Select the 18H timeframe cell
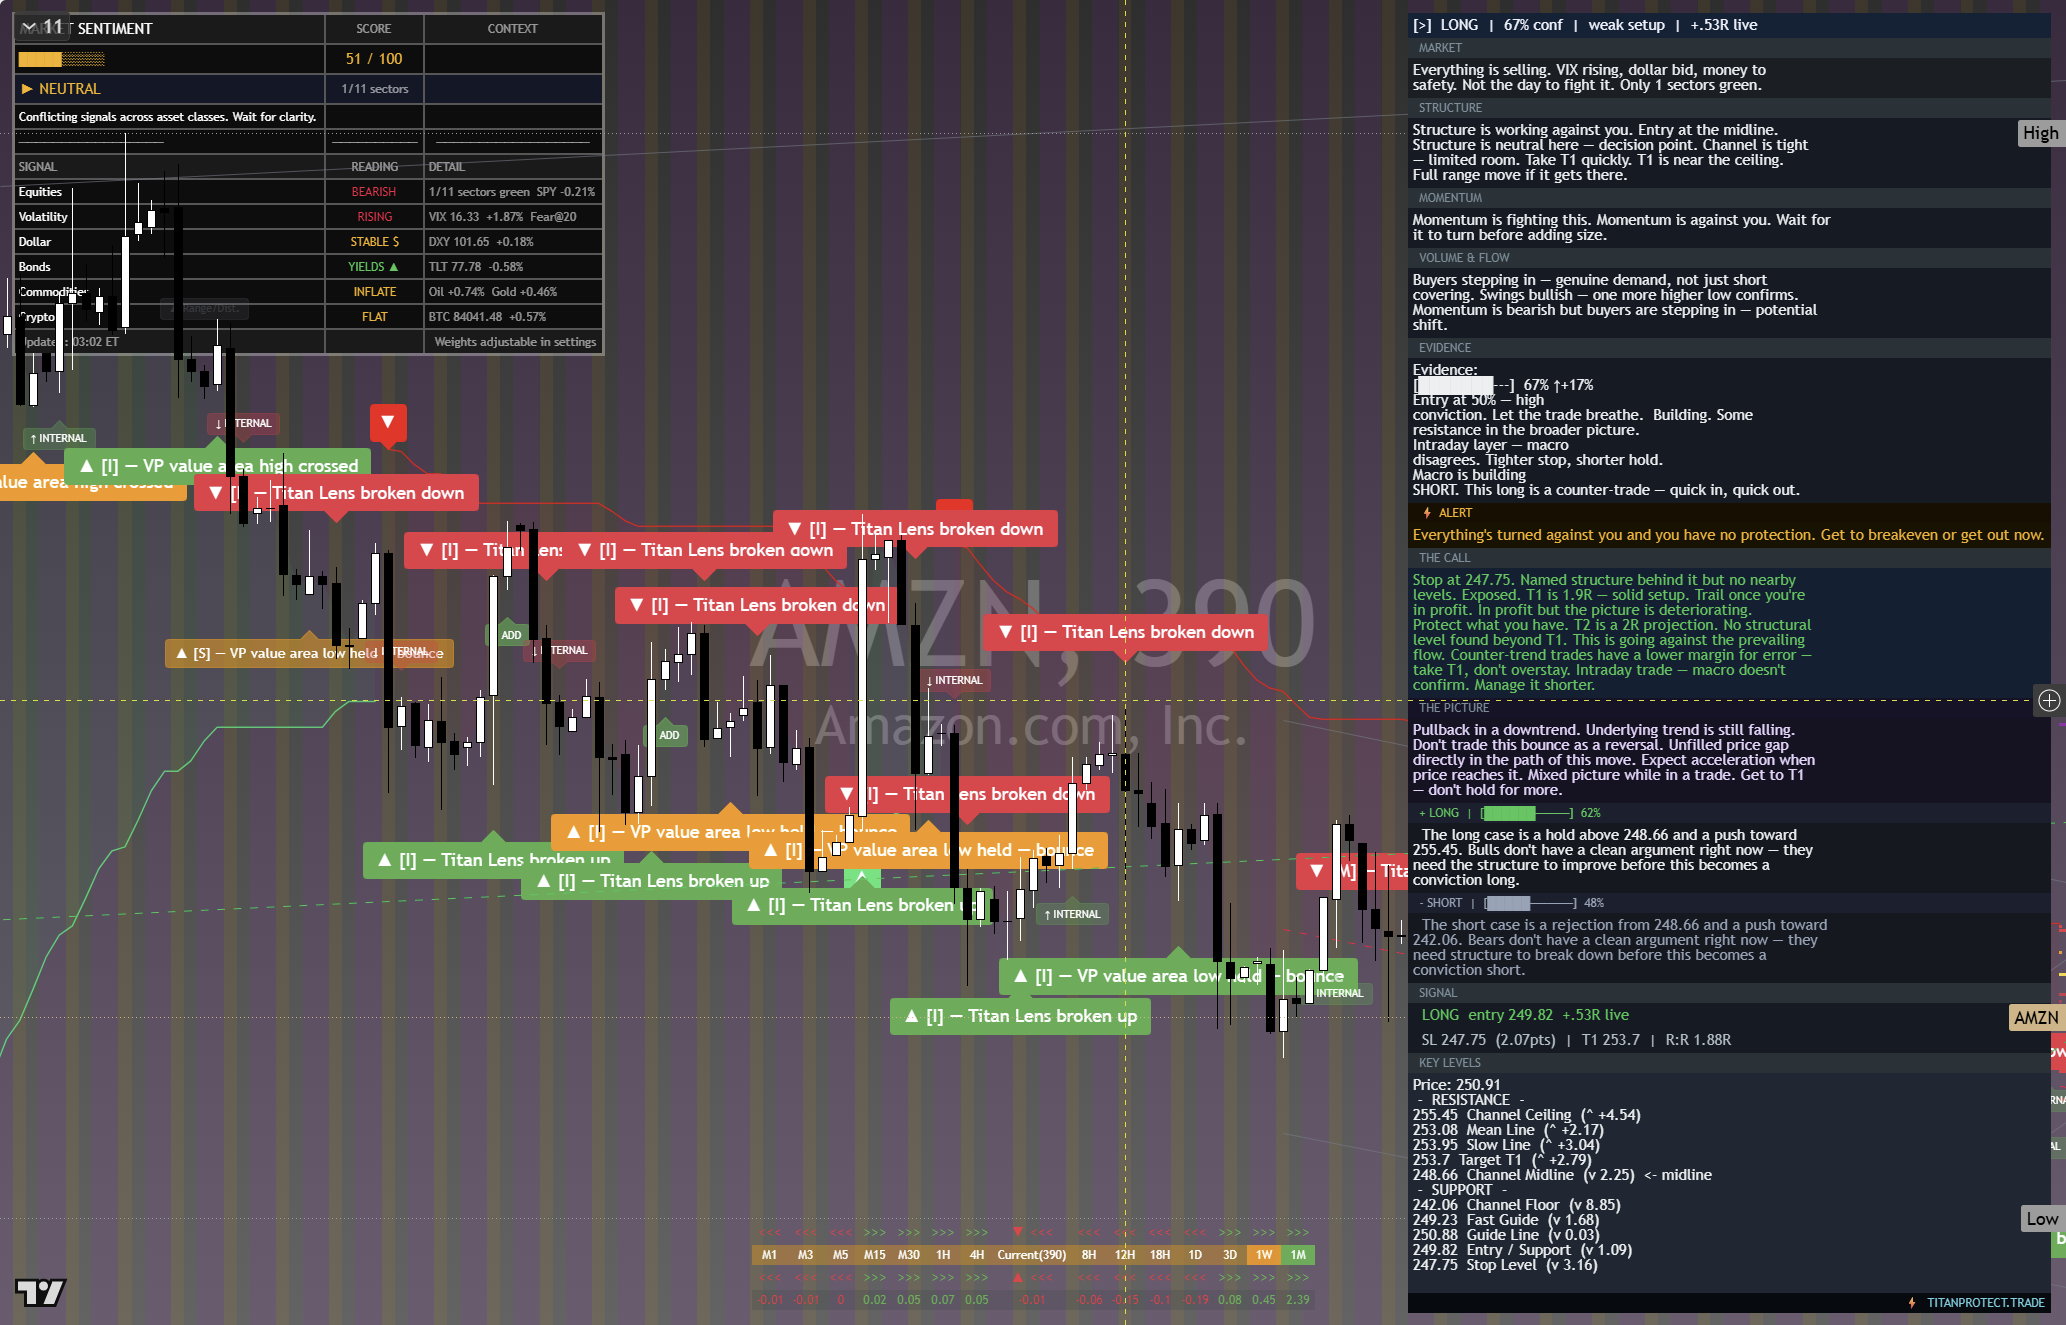The width and height of the screenshot is (2066, 1325). pyautogui.click(x=1160, y=1255)
